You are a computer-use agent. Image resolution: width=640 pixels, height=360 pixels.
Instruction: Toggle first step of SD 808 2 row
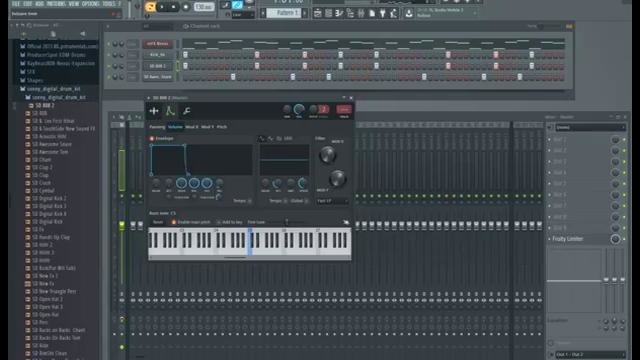186,66
